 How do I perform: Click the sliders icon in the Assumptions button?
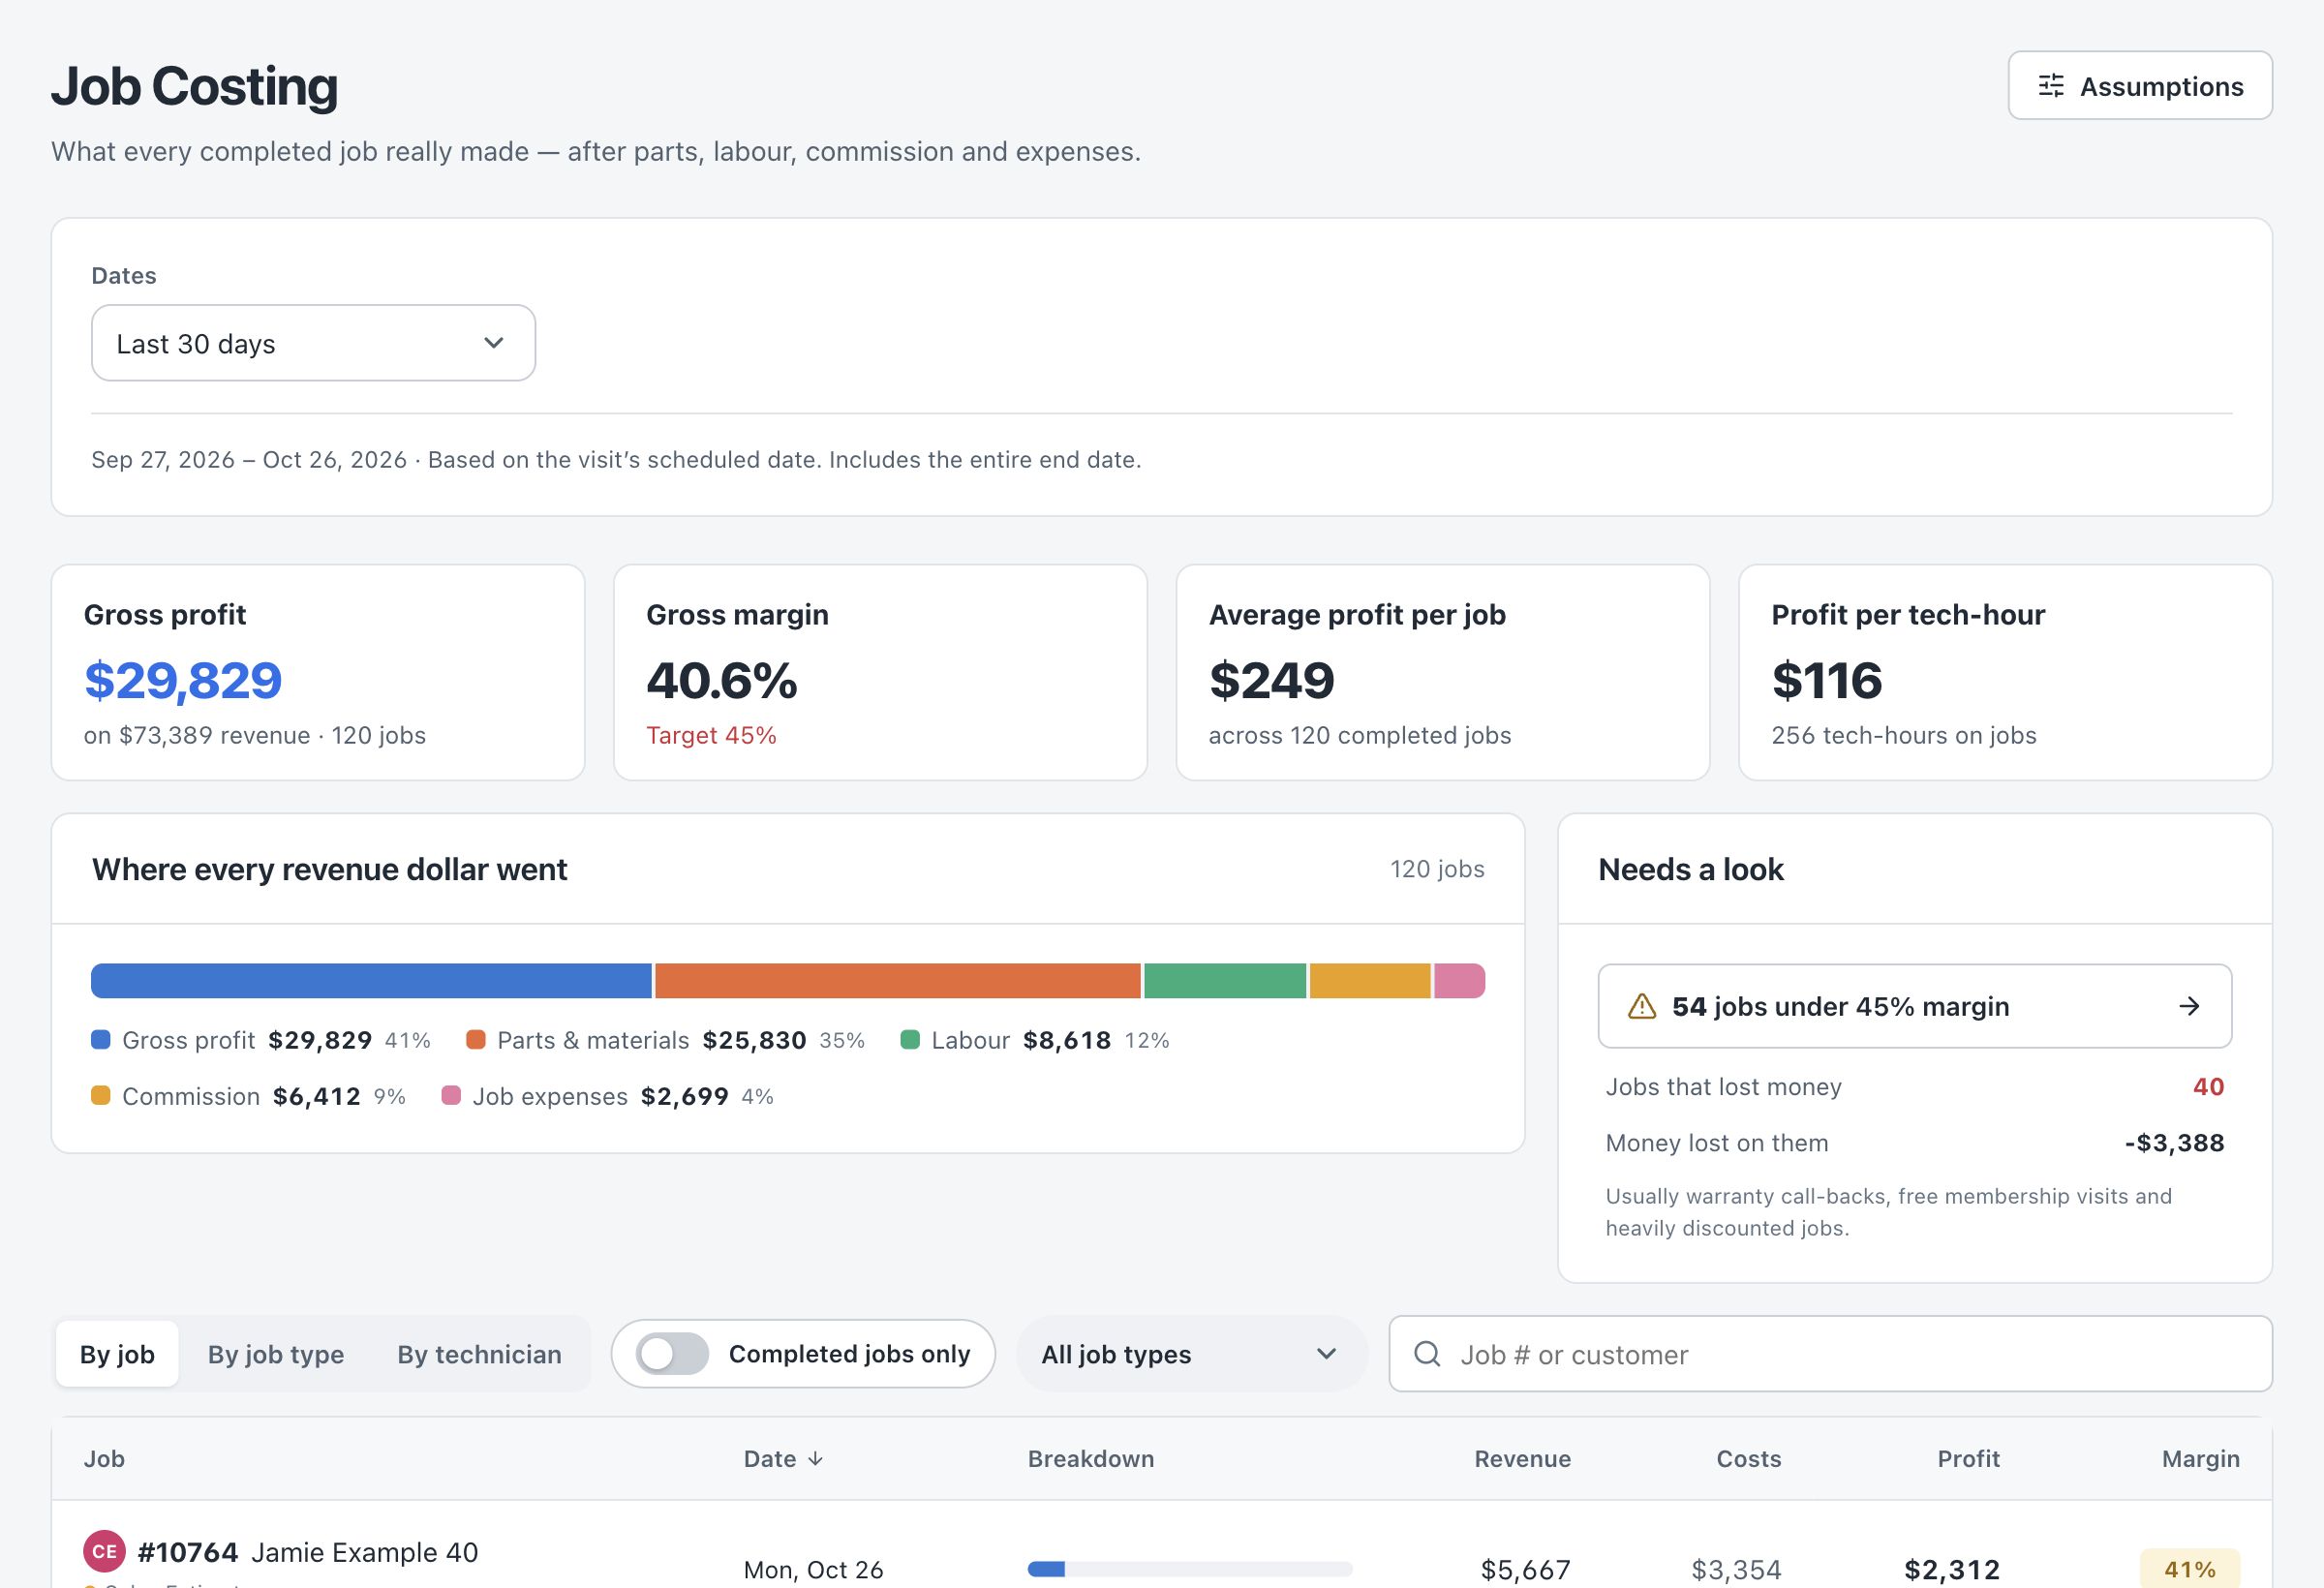(2051, 86)
